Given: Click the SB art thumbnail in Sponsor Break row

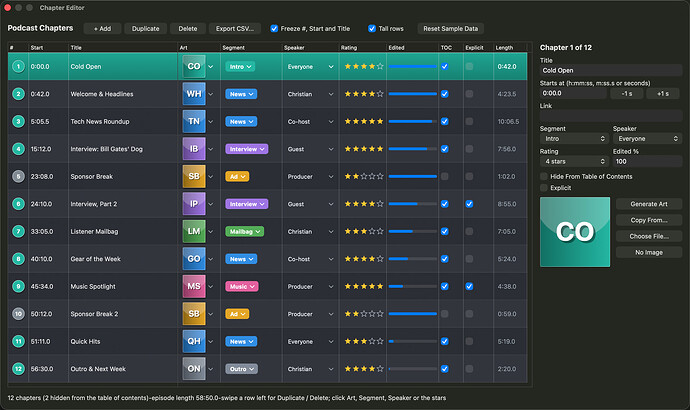Looking at the screenshot, I should (x=194, y=176).
